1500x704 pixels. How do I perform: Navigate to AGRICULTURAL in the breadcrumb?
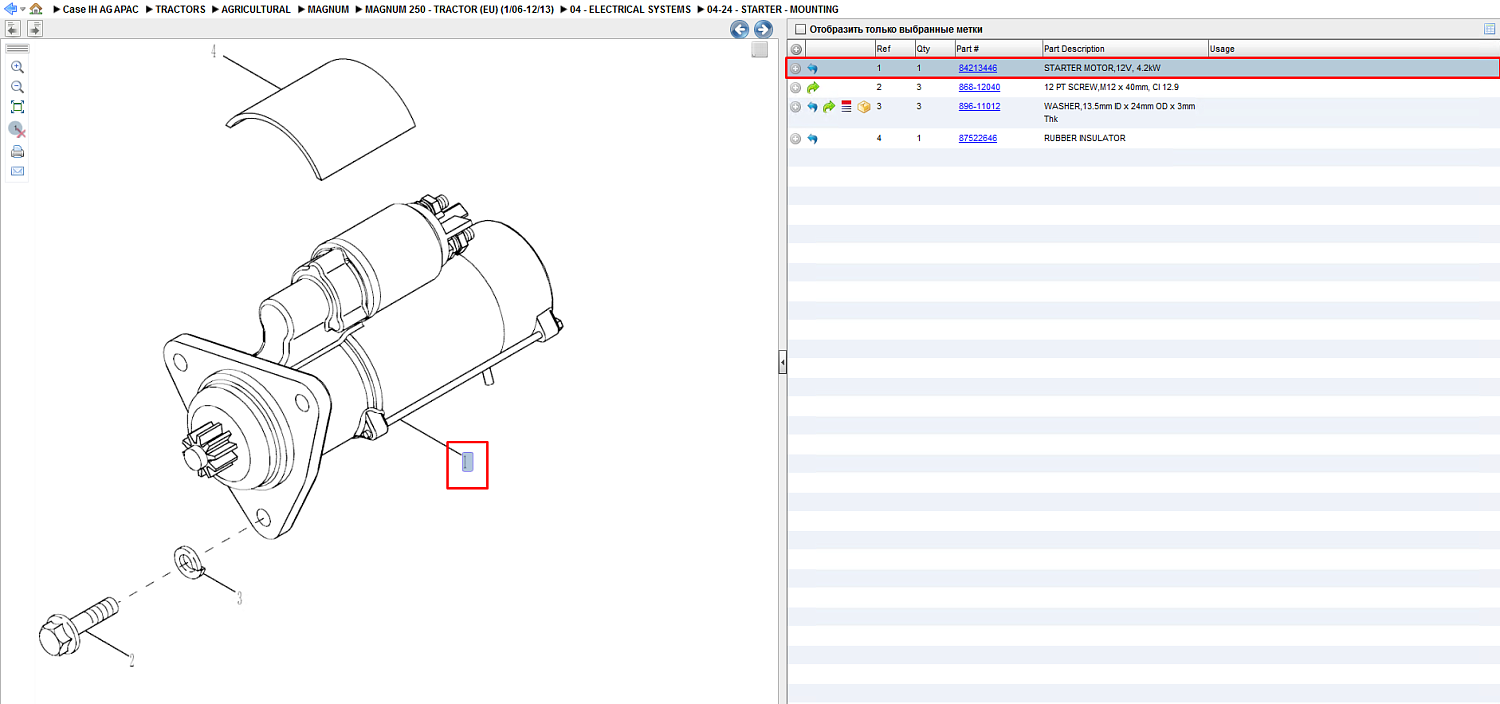point(256,9)
